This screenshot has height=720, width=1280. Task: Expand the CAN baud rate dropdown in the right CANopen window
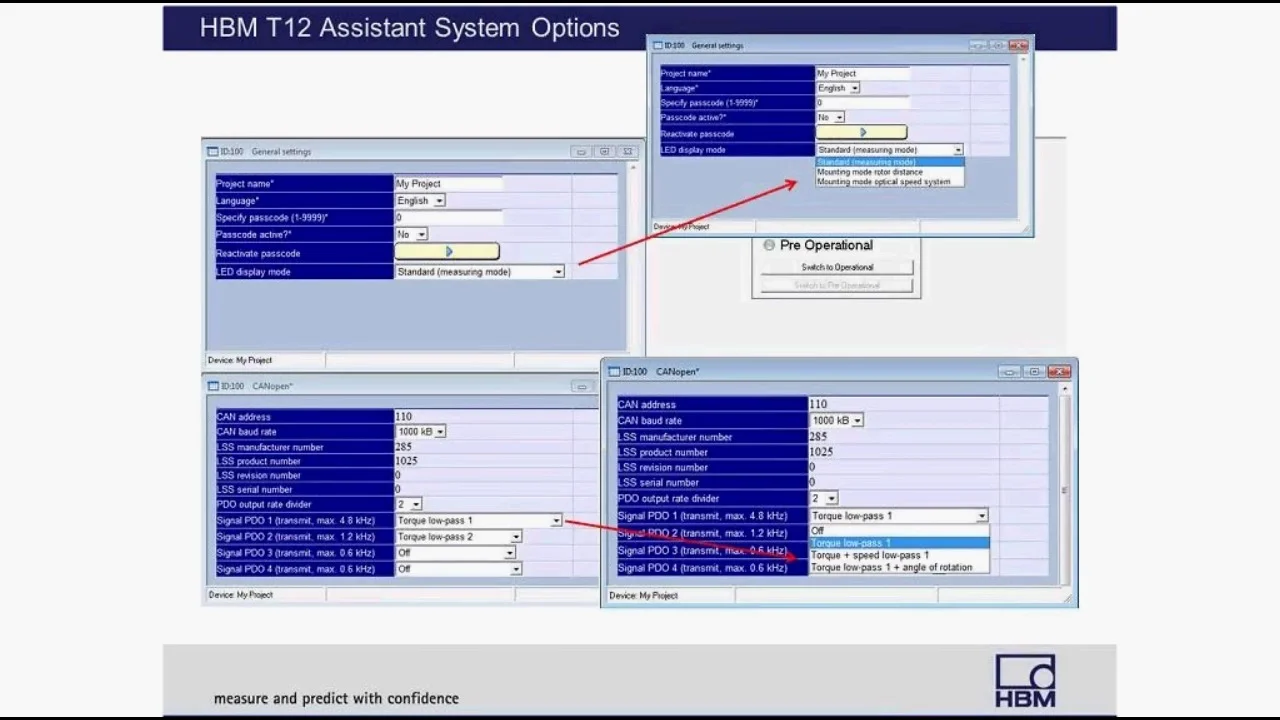pos(857,421)
